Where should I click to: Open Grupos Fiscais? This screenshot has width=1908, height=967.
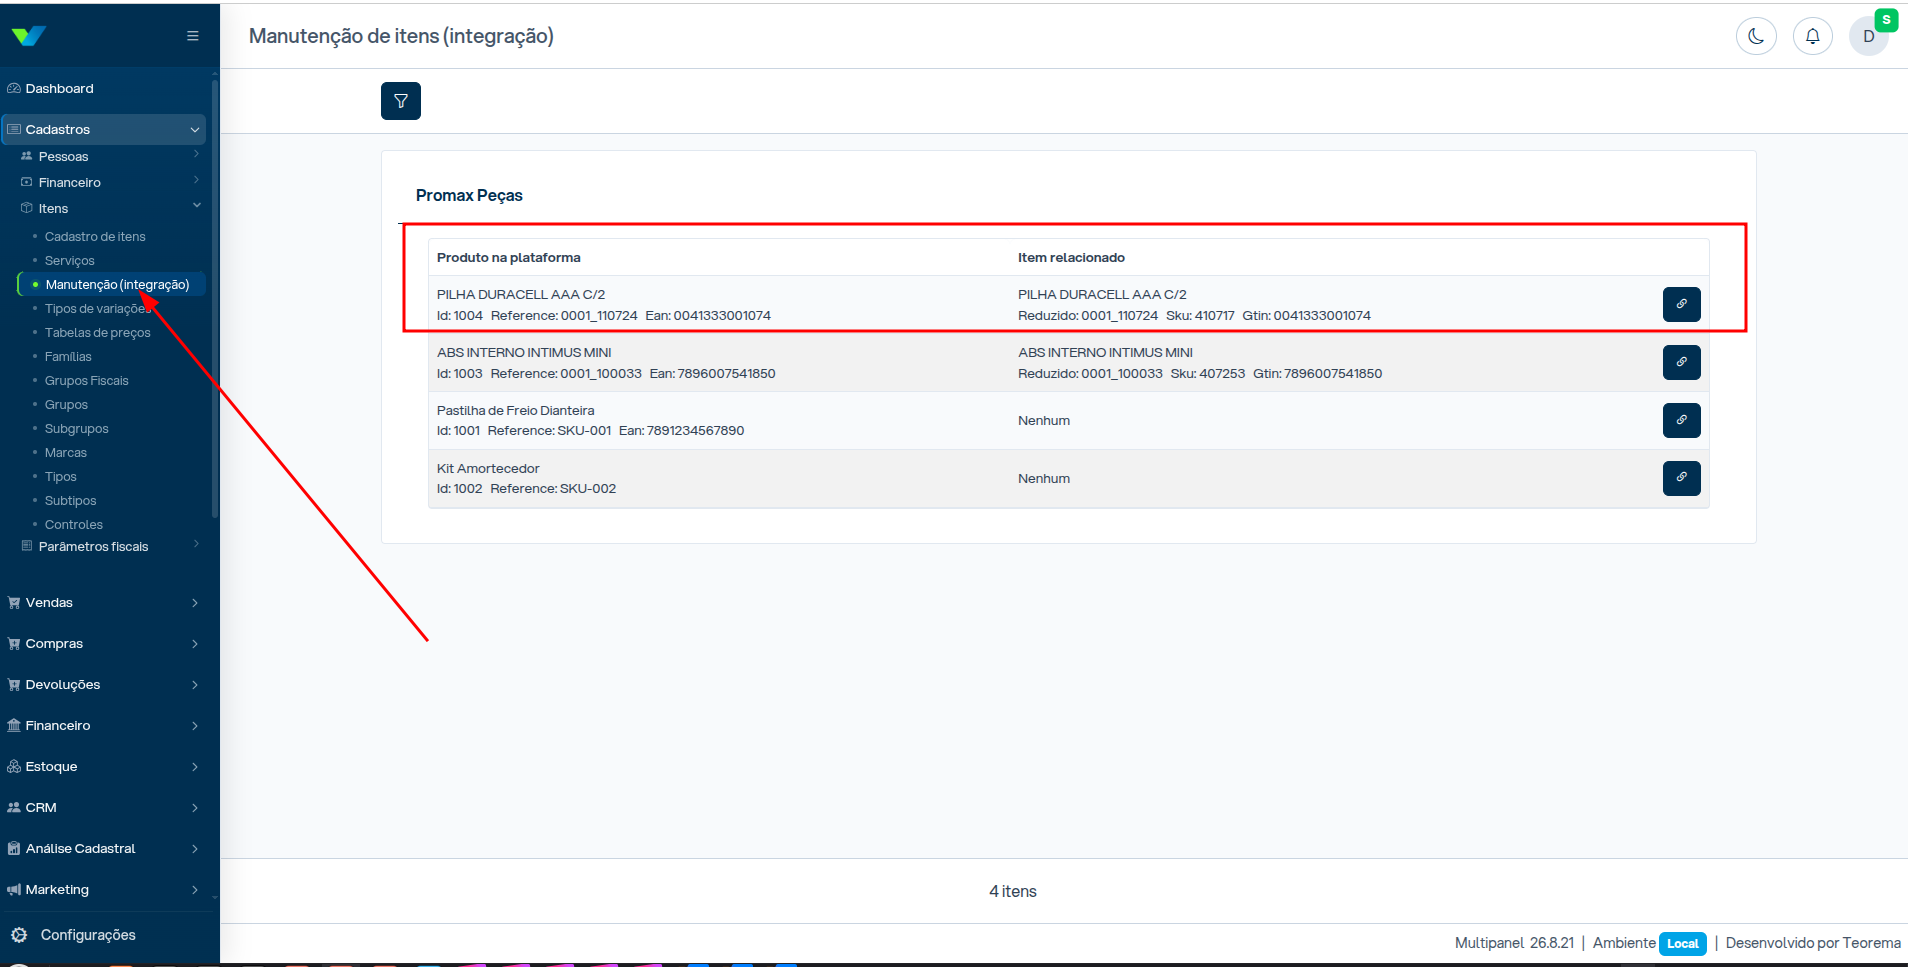(87, 381)
